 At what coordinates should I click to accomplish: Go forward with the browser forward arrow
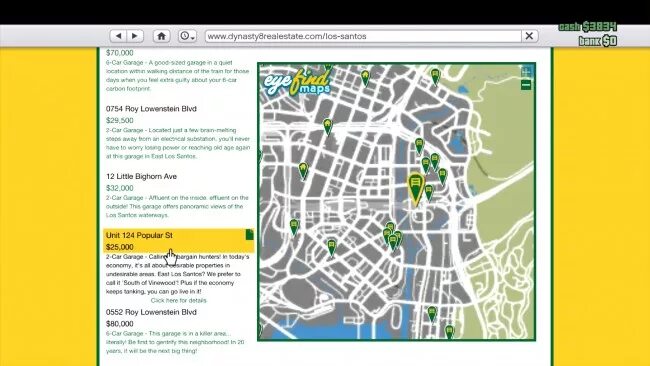click(x=135, y=36)
